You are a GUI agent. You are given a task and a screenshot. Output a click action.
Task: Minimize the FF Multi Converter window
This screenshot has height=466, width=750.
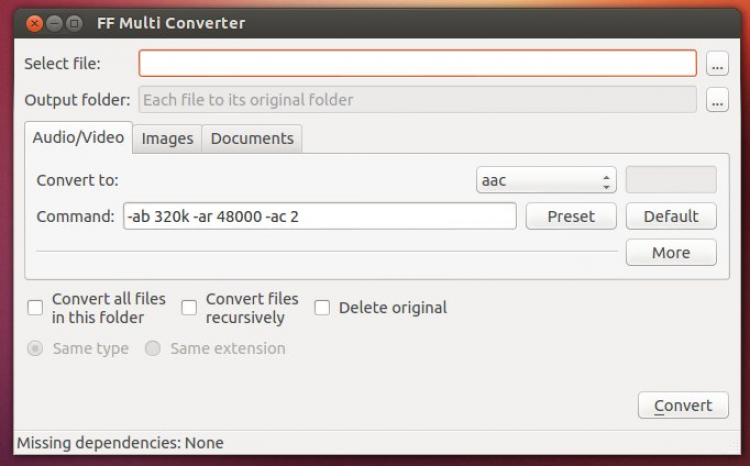54,23
